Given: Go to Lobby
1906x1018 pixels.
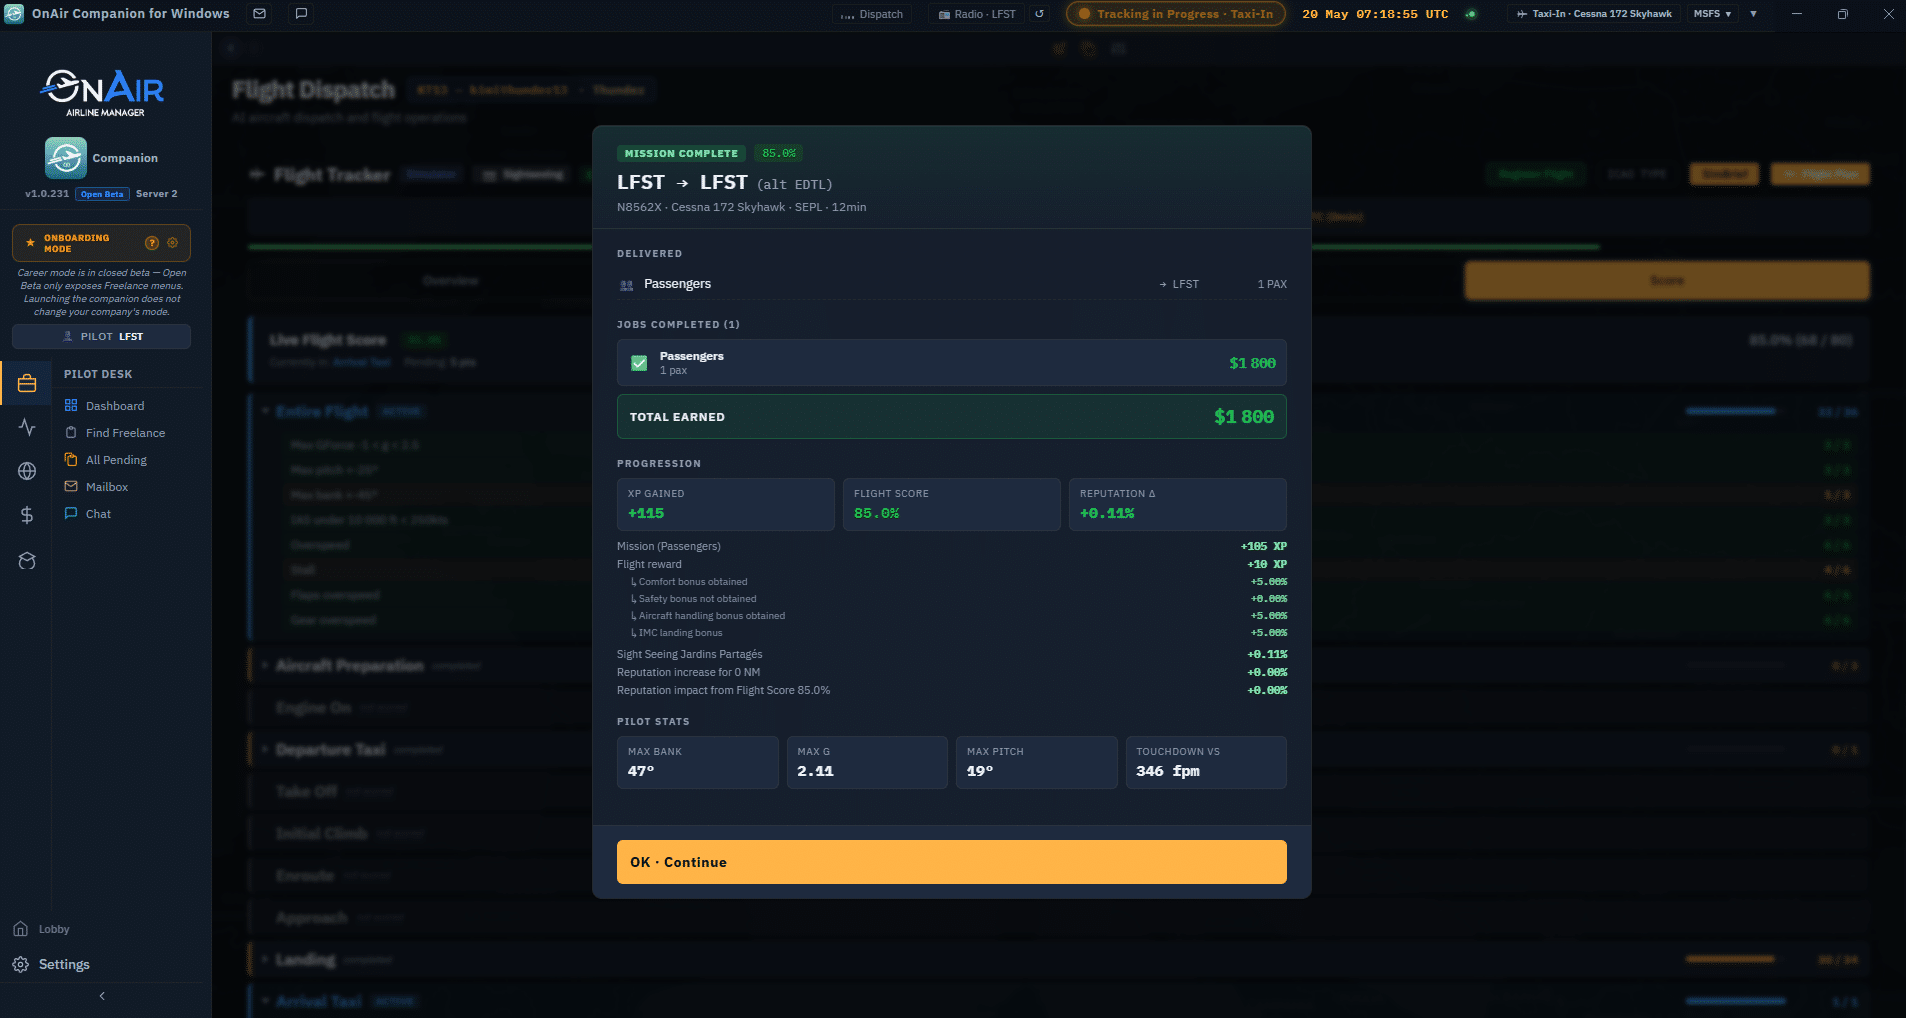Looking at the screenshot, I should click(54, 929).
